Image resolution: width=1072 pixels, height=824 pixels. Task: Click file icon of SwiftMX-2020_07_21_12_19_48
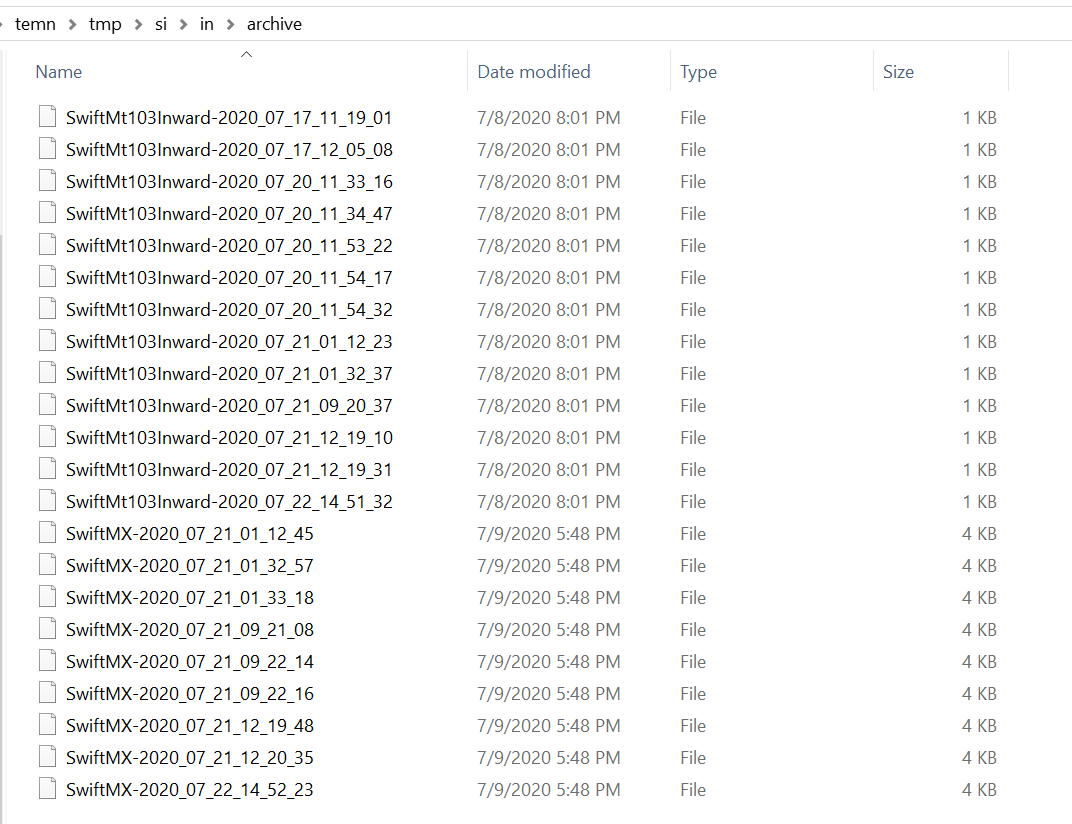pos(47,725)
